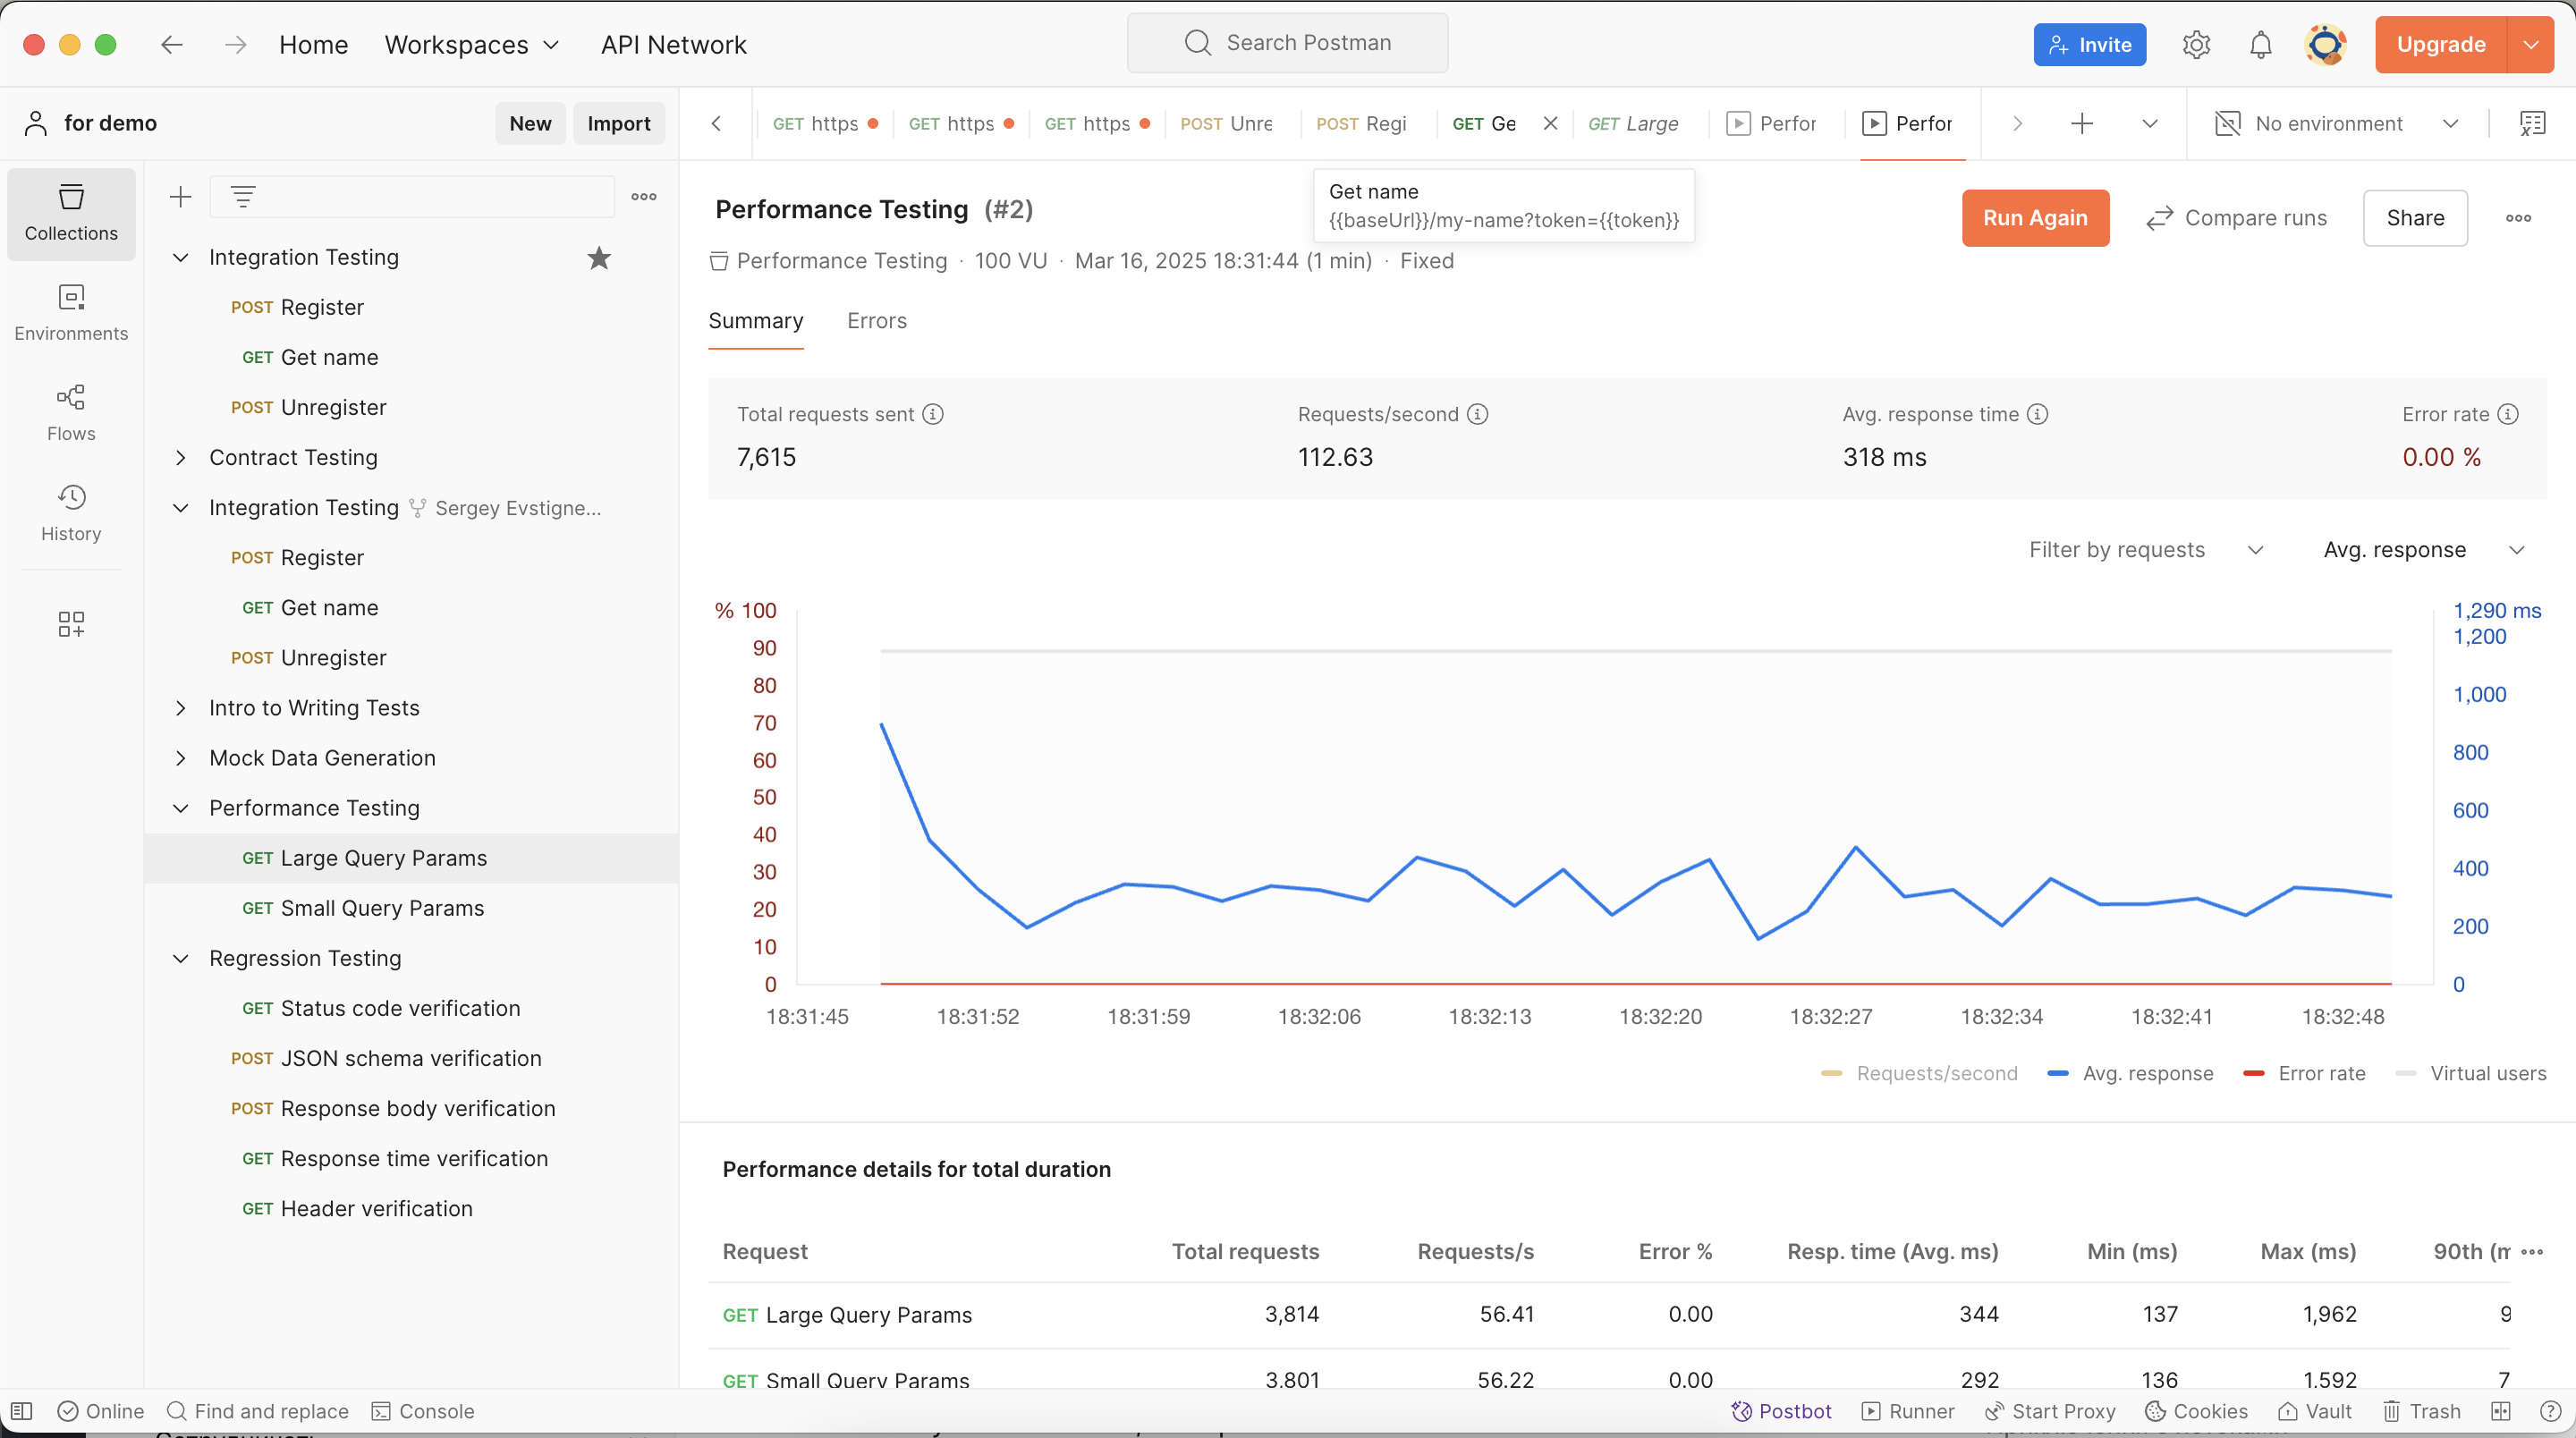Open Trash from the status bar
Screen dimensions: 2576x1438
point(2421,1411)
